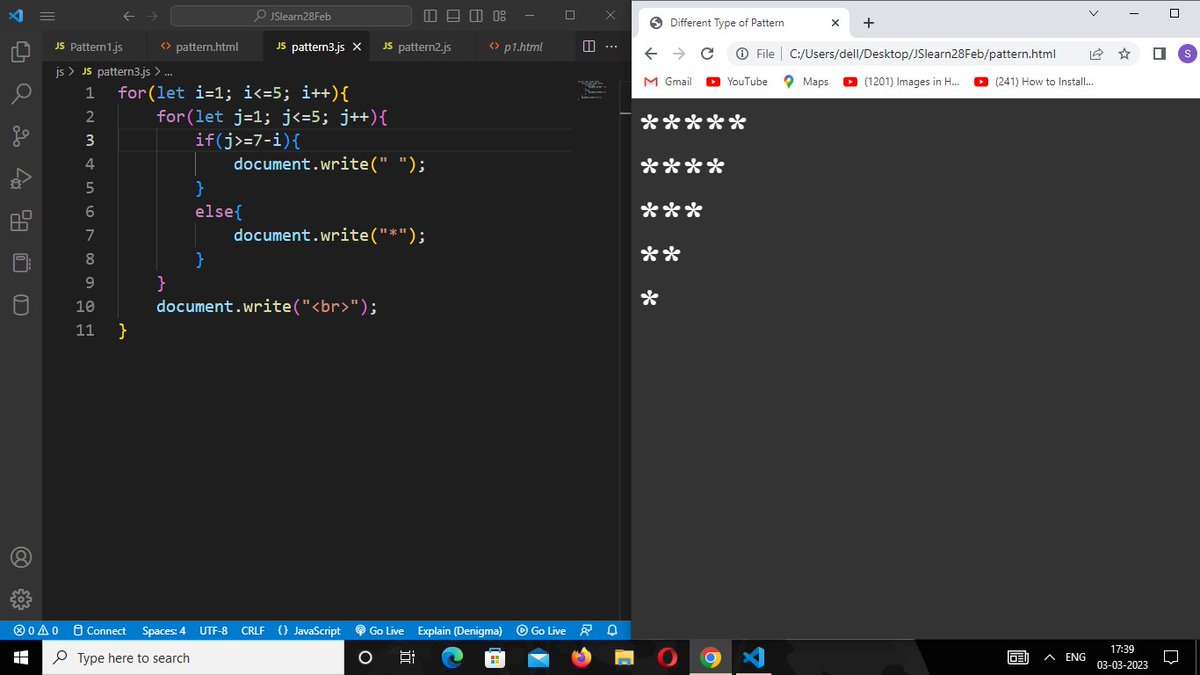Viewport: 1200px width, 675px height.
Task: Open the How to Install... bookmark
Action: pos(1034,81)
